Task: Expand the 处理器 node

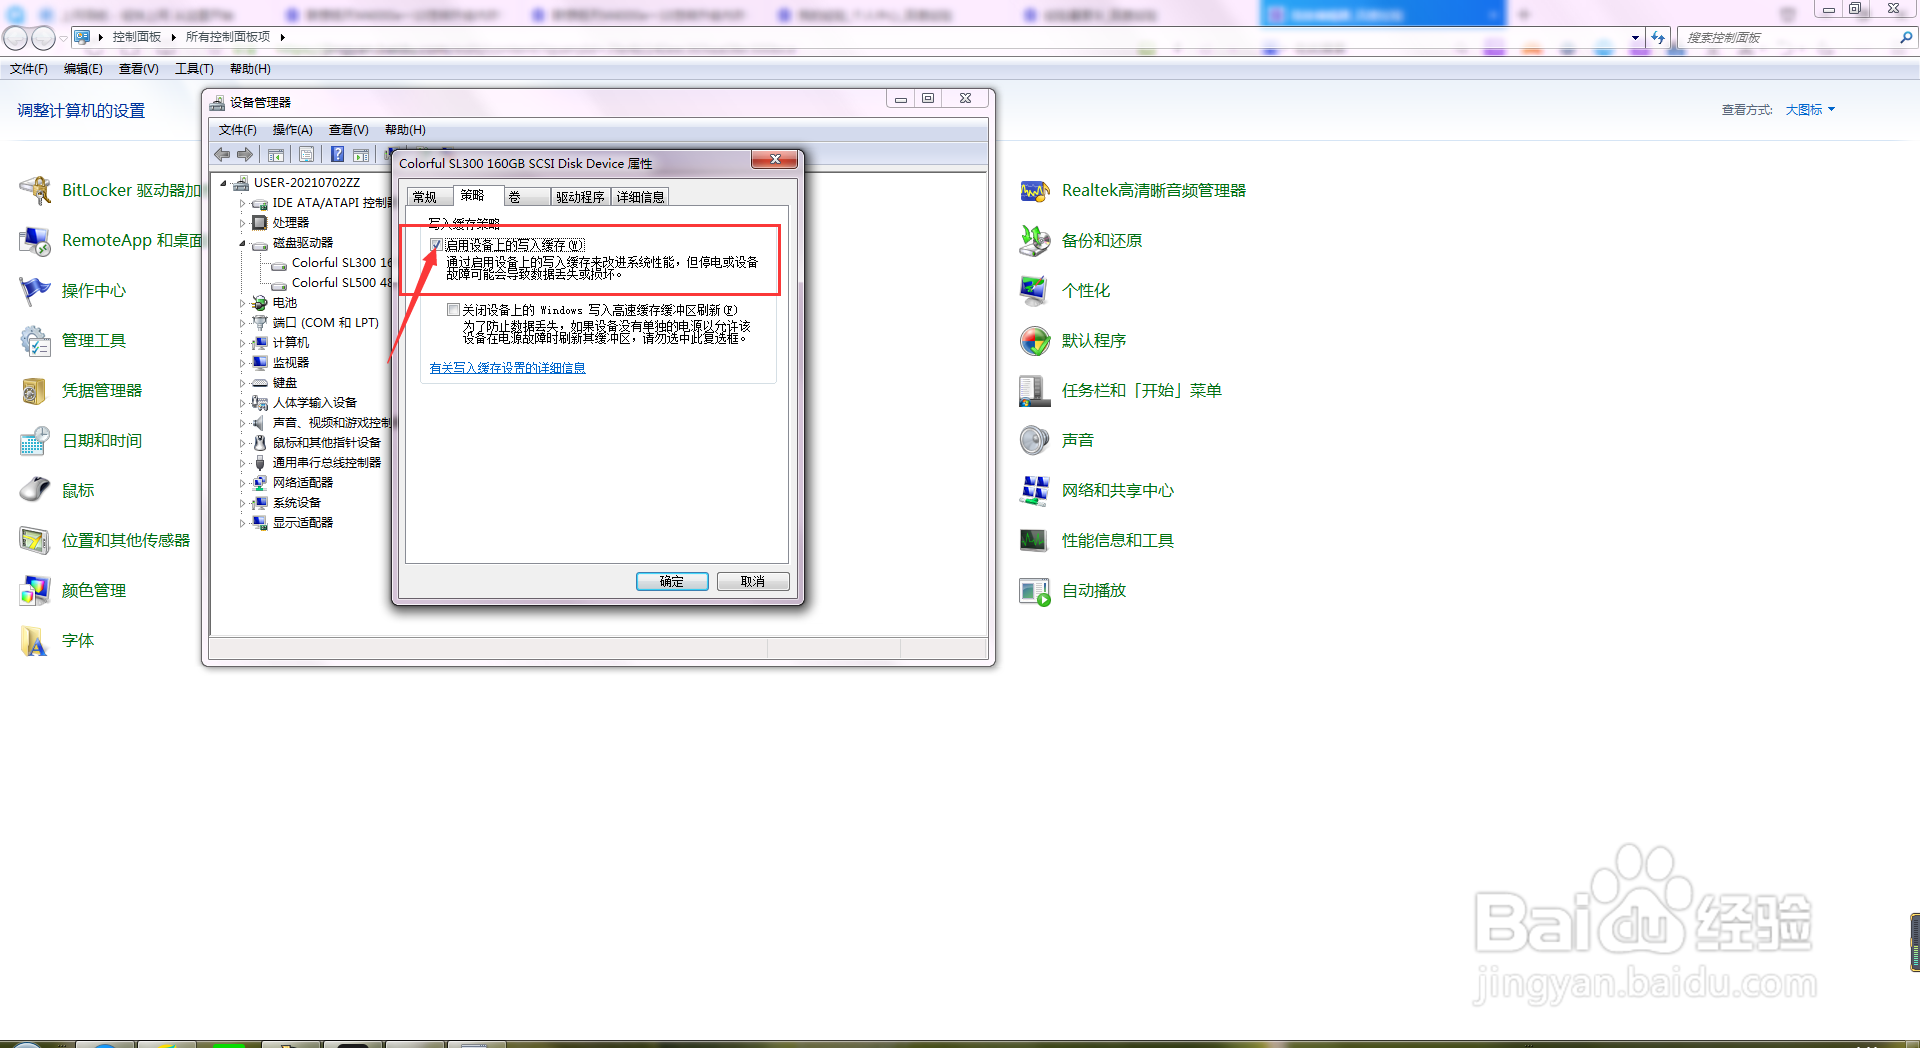Action: point(243,223)
